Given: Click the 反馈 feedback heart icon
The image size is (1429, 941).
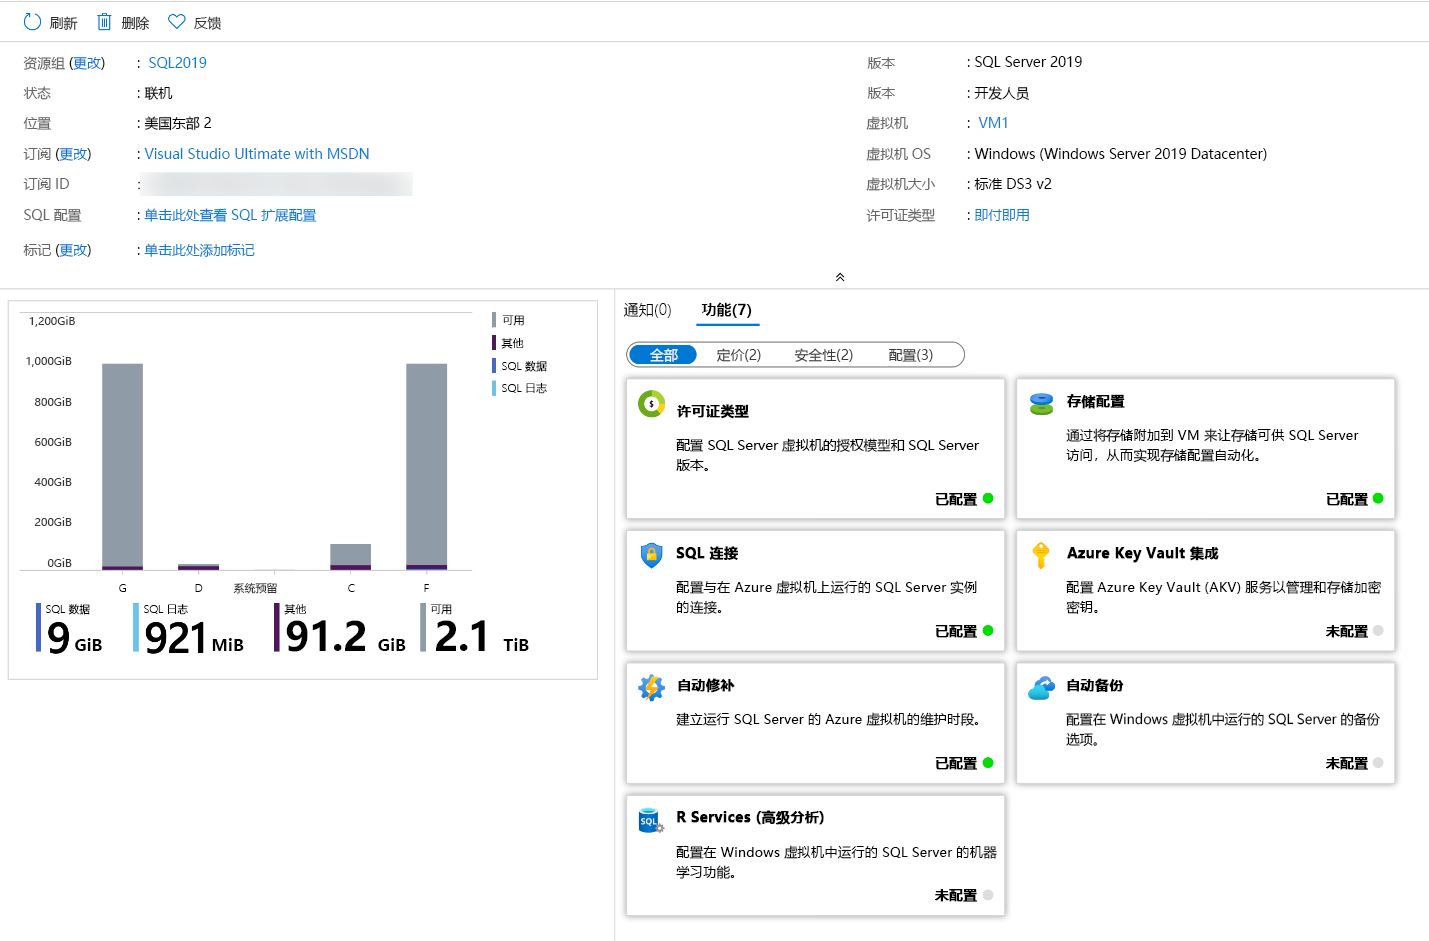Looking at the screenshot, I should [x=176, y=21].
